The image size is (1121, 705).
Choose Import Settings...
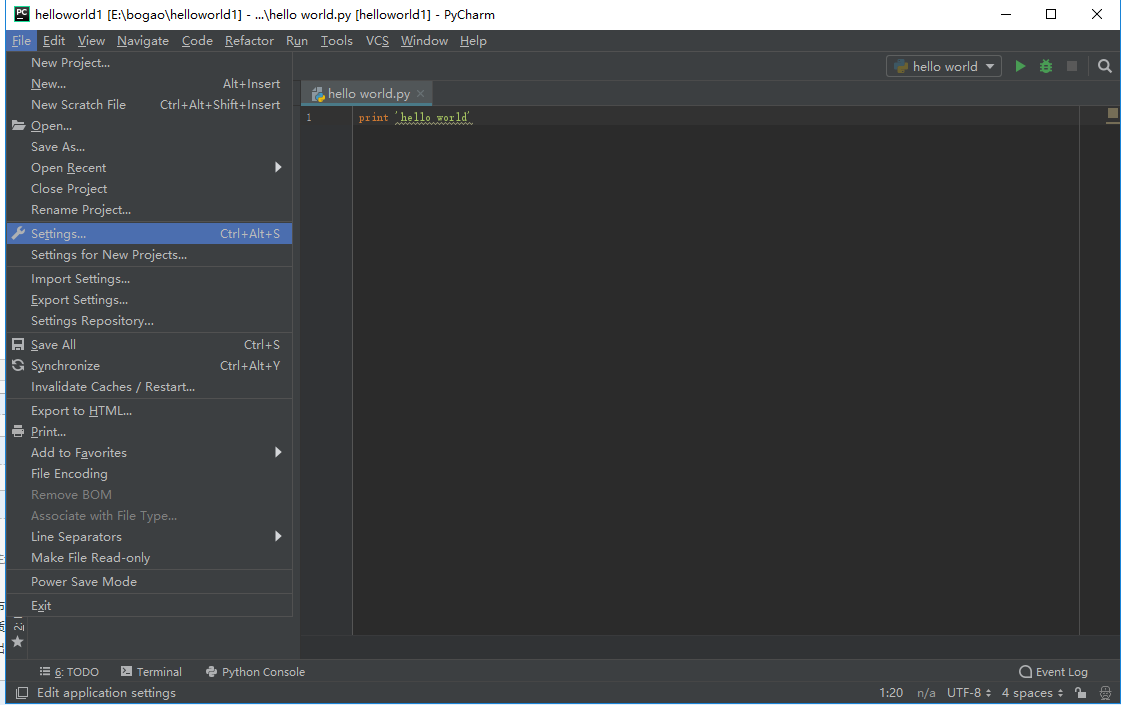click(149, 279)
